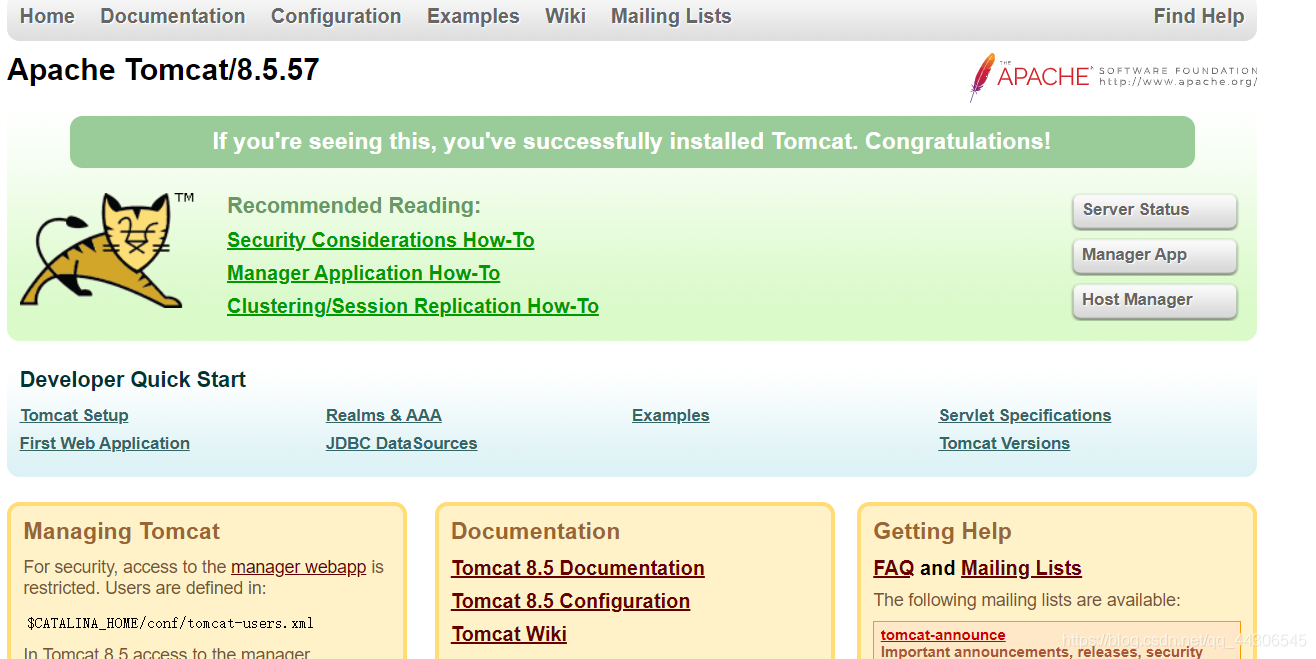Follow the Tomcat Setup link

coord(74,415)
